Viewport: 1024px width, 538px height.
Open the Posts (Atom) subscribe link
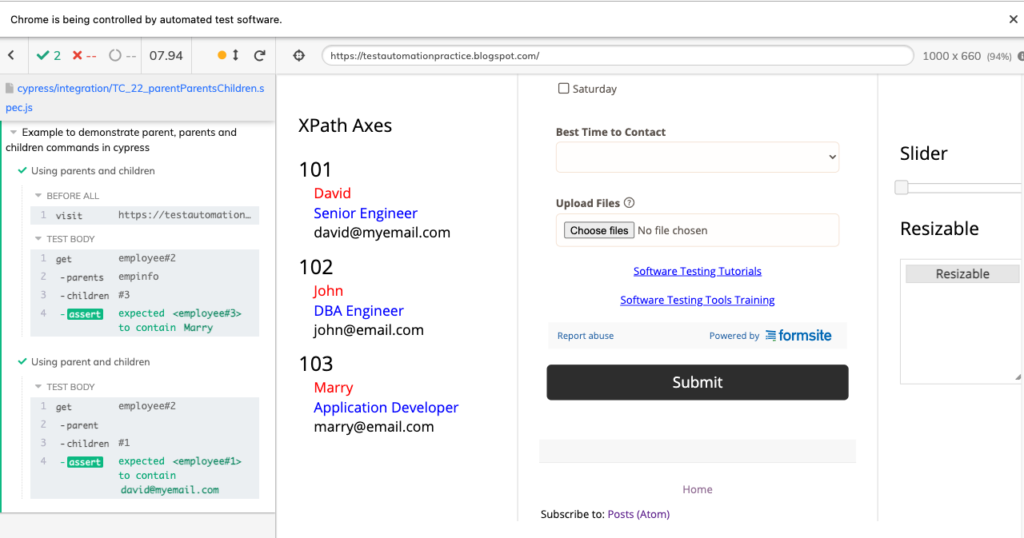coord(639,514)
